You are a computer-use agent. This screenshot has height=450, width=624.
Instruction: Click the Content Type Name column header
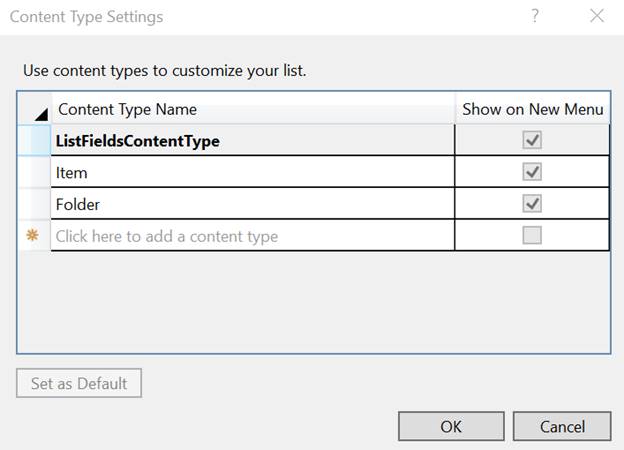252,109
